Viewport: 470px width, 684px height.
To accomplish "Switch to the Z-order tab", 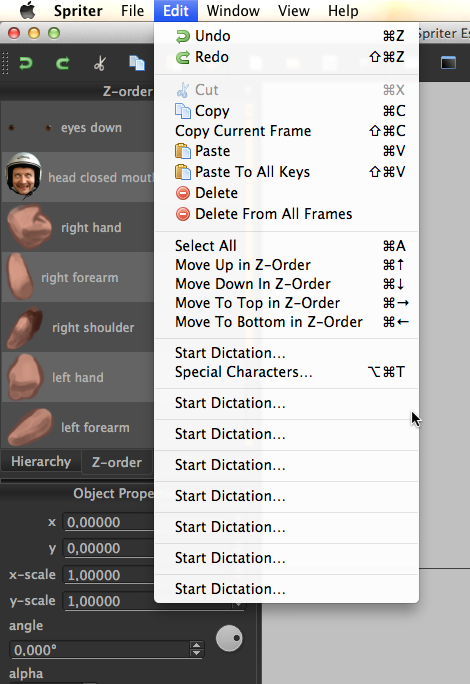I will point(117,462).
